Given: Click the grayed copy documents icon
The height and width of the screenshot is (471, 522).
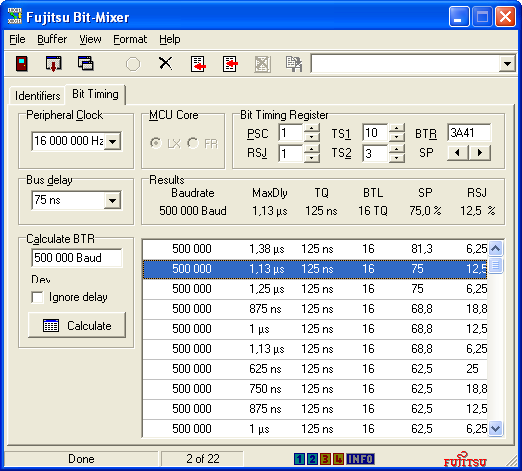Looking at the screenshot, I should pyautogui.click(x=294, y=64).
